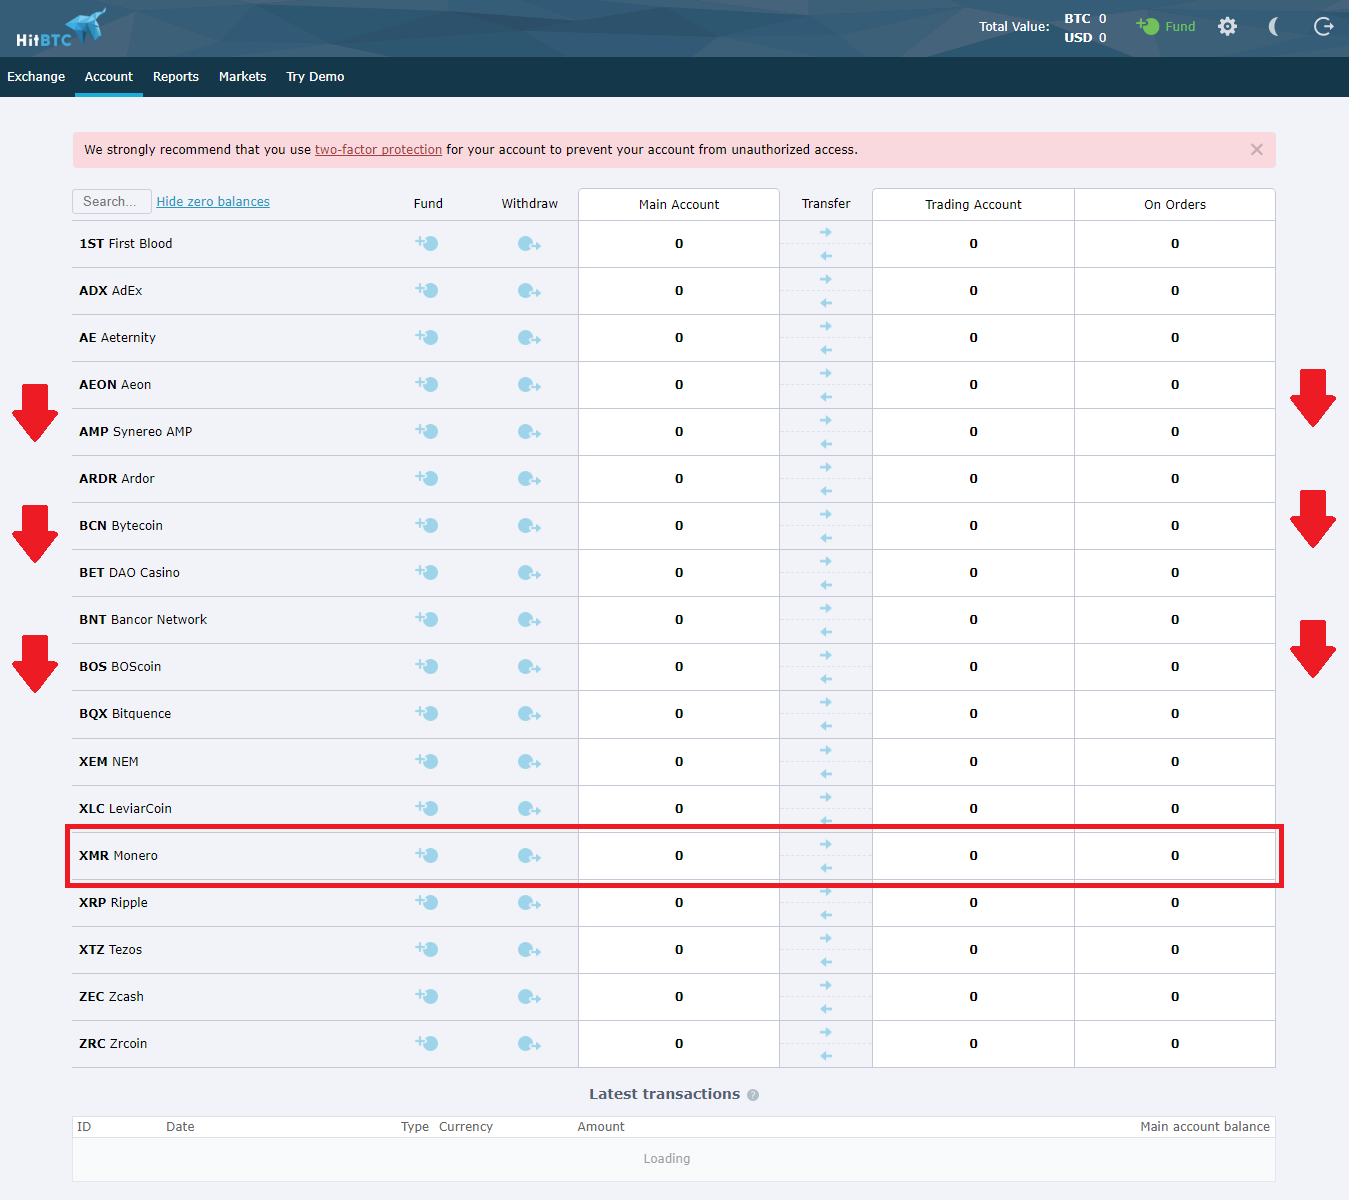Click the Latest transactions heading
1349x1200 pixels.
664,1094
